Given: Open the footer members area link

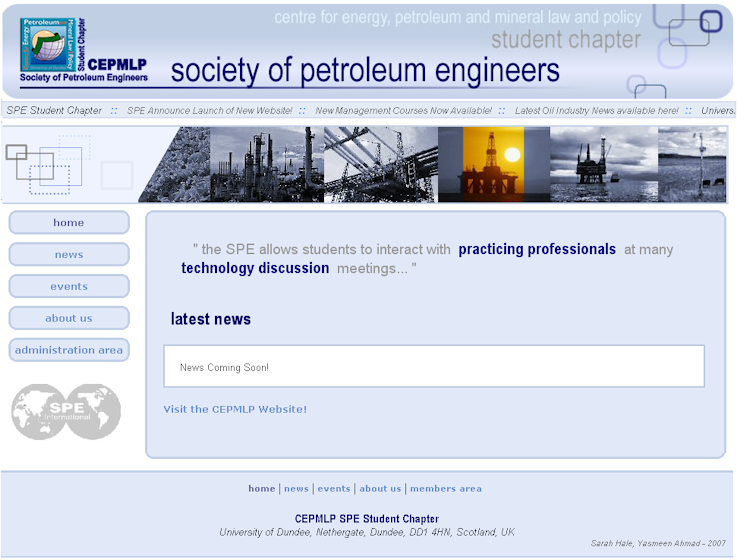Looking at the screenshot, I should [x=446, y=489].
